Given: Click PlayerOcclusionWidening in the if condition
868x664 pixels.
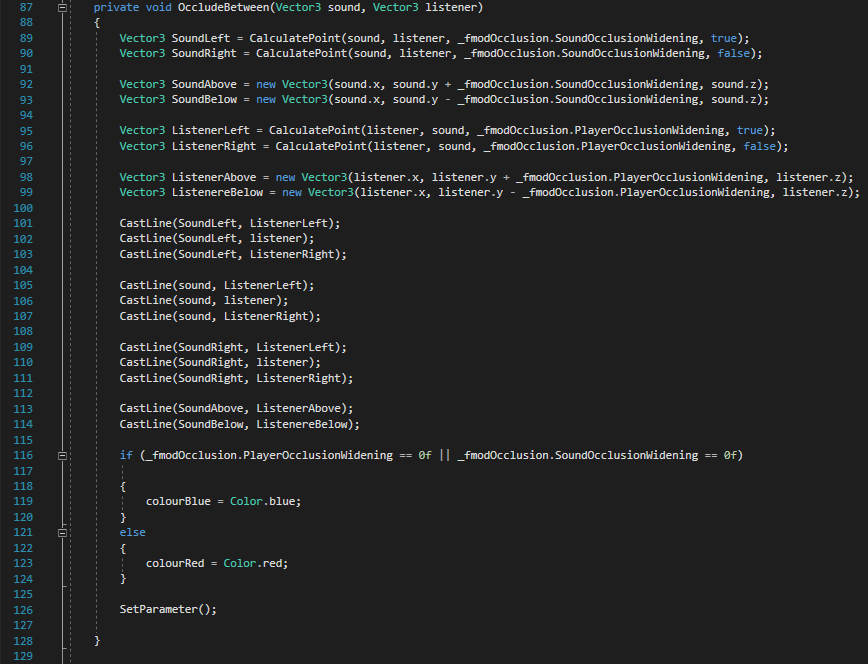Looking at the screenshot, I should (x=318, y=455).
